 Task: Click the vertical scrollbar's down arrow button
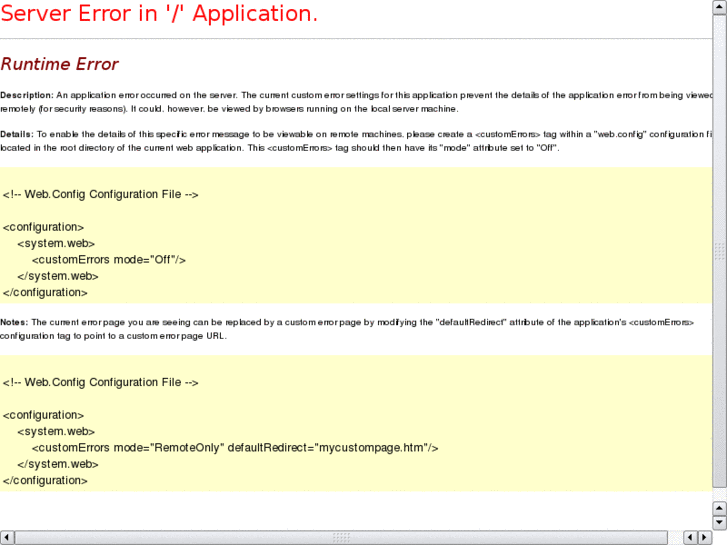pos(719,522)
